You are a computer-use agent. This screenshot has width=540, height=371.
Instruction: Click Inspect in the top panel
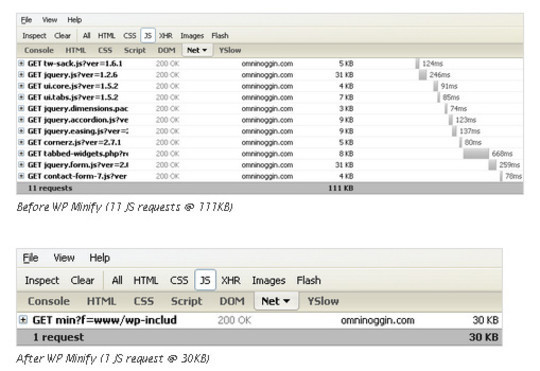point(34,36)
